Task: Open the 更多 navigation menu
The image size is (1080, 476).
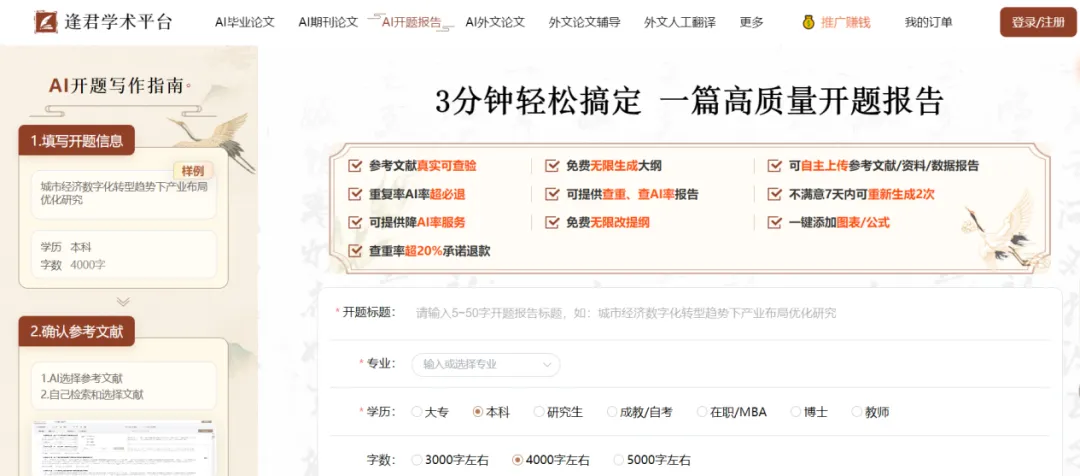Action: [x=751, y=22]
